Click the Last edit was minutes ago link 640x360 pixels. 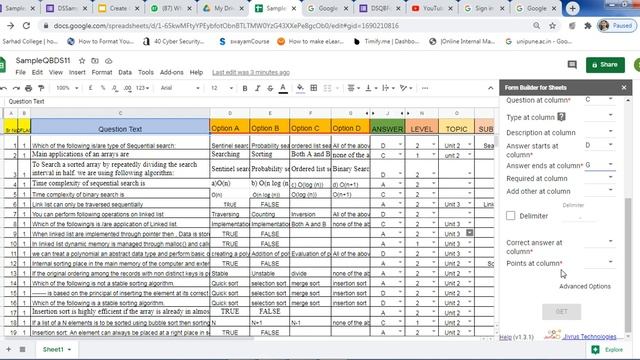251,72
